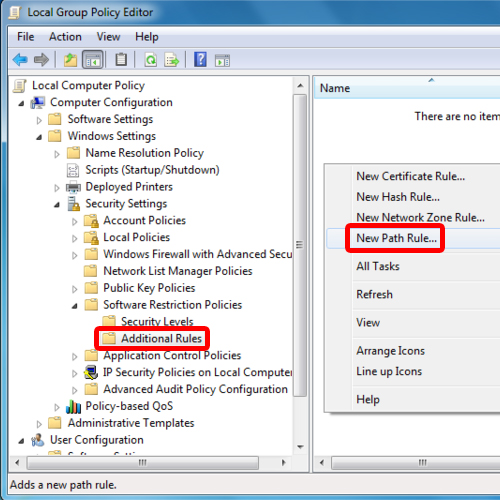This screenshot has height=500, width=500.
Task: Click the Security Levels folder icon
Action: coord(109,321)
